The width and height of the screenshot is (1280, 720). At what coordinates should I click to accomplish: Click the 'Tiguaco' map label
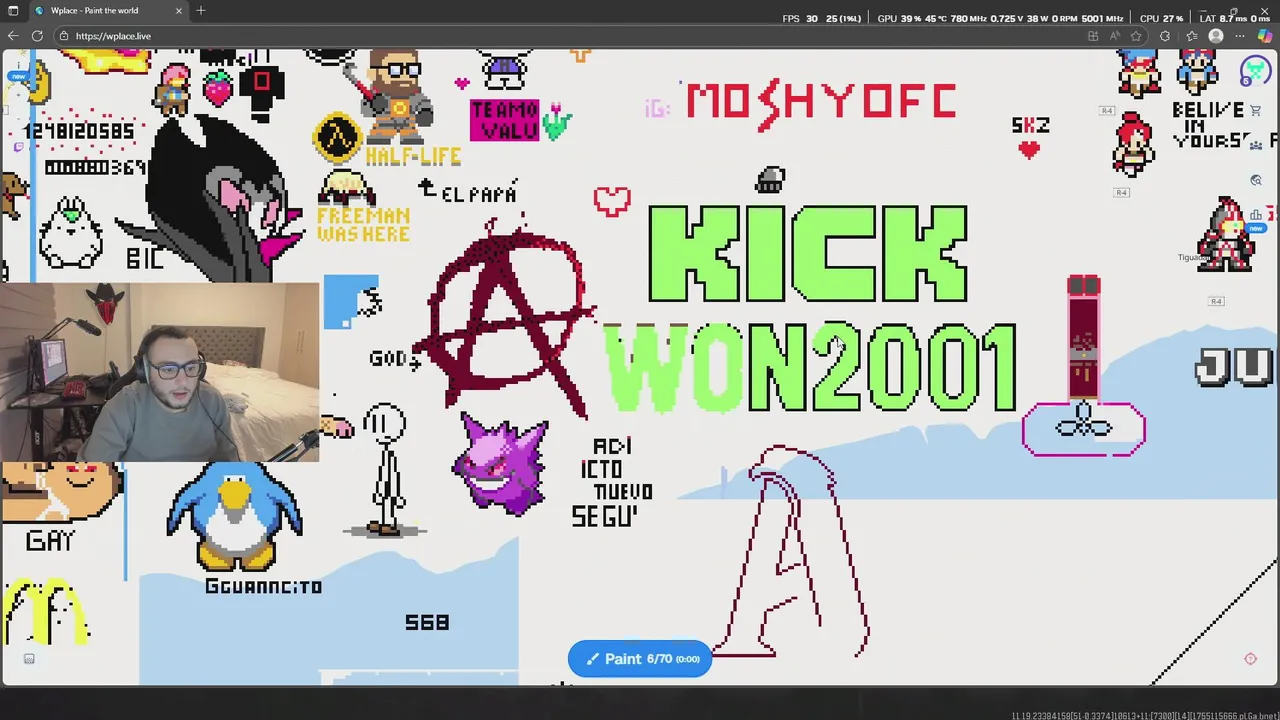click(1193, 257)
